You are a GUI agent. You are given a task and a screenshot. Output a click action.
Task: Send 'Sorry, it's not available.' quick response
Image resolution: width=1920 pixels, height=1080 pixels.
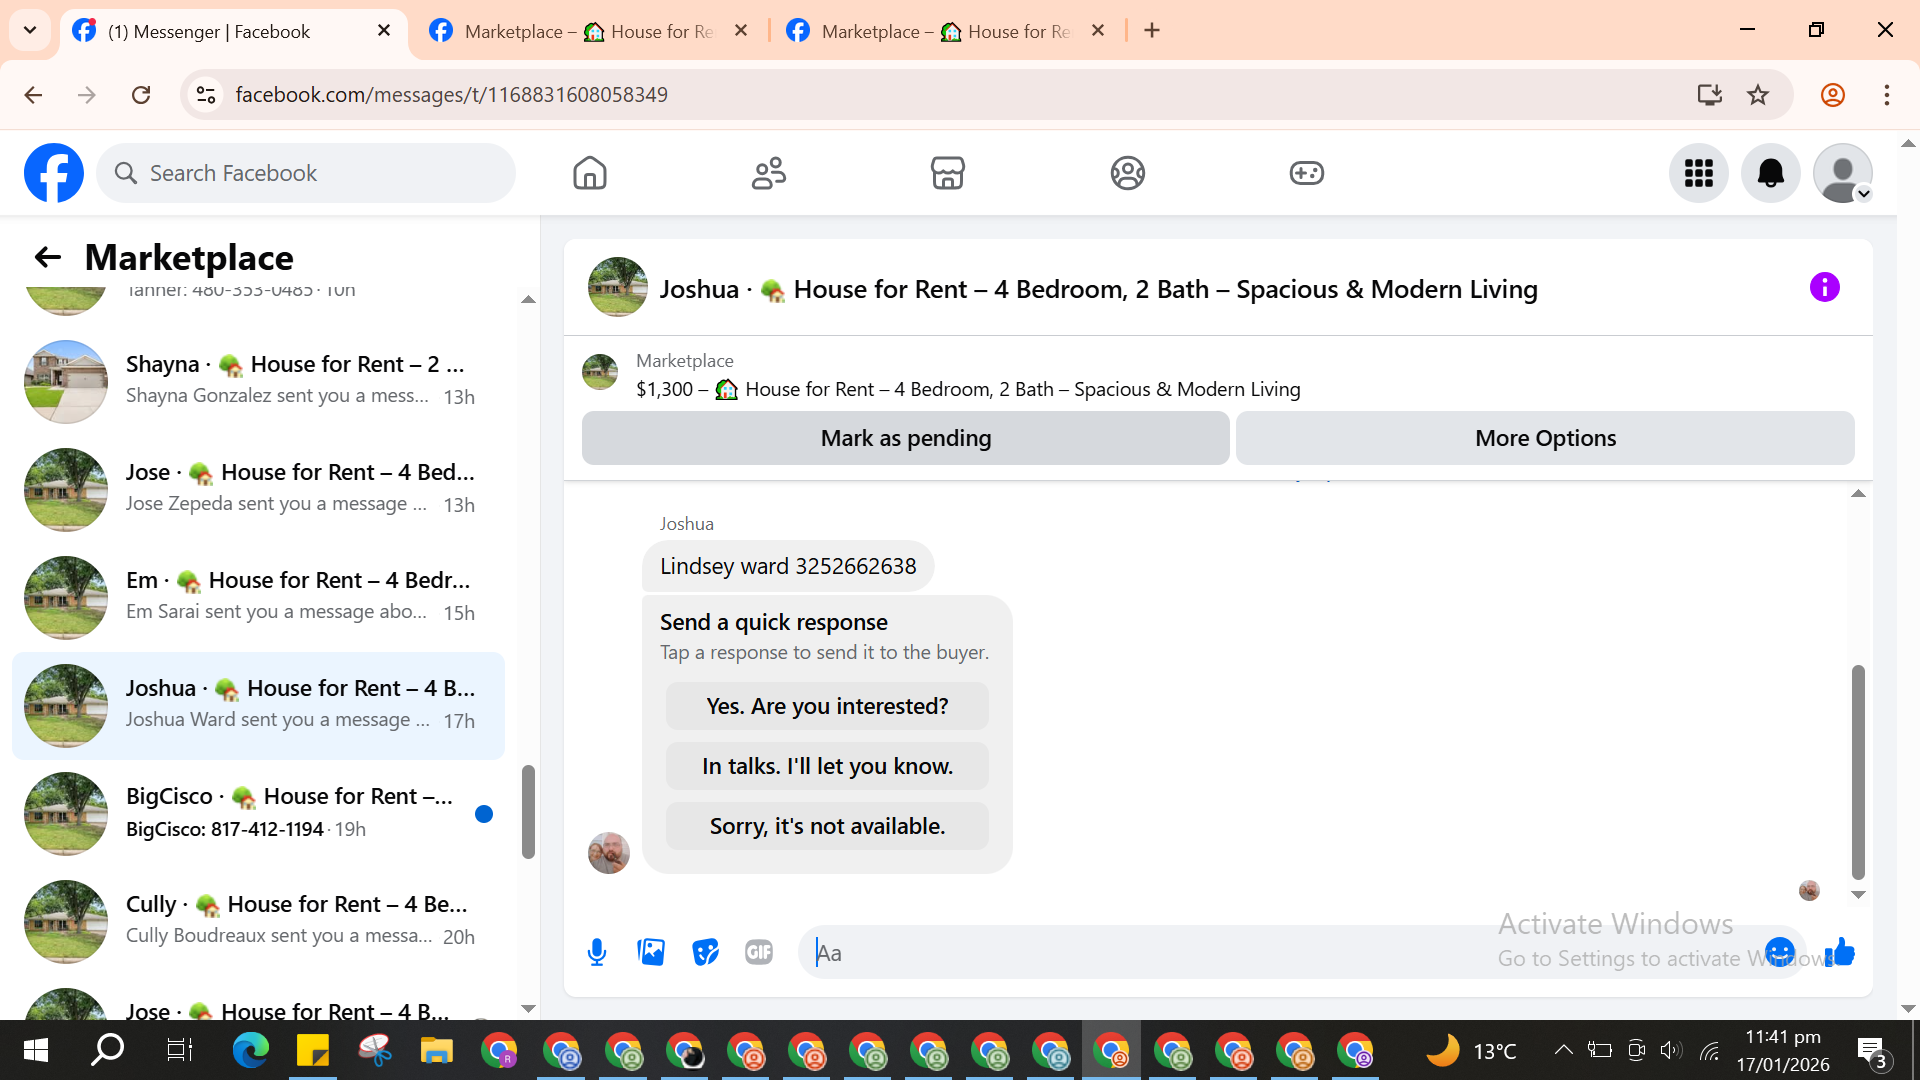(827, 826)
